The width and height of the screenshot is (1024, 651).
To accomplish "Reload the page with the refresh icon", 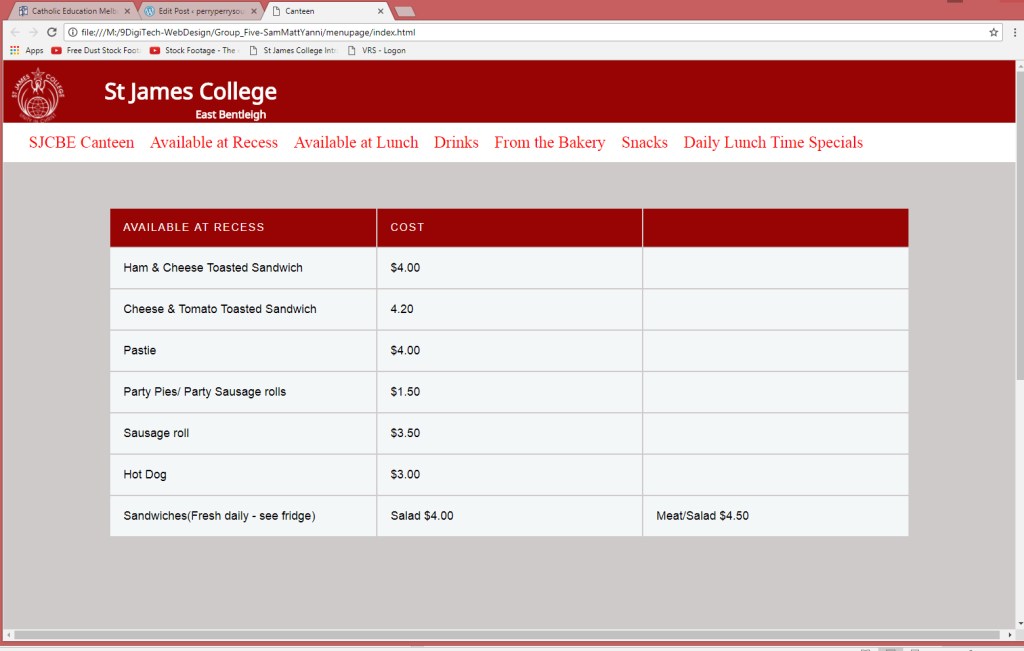I will pos(51,32).
